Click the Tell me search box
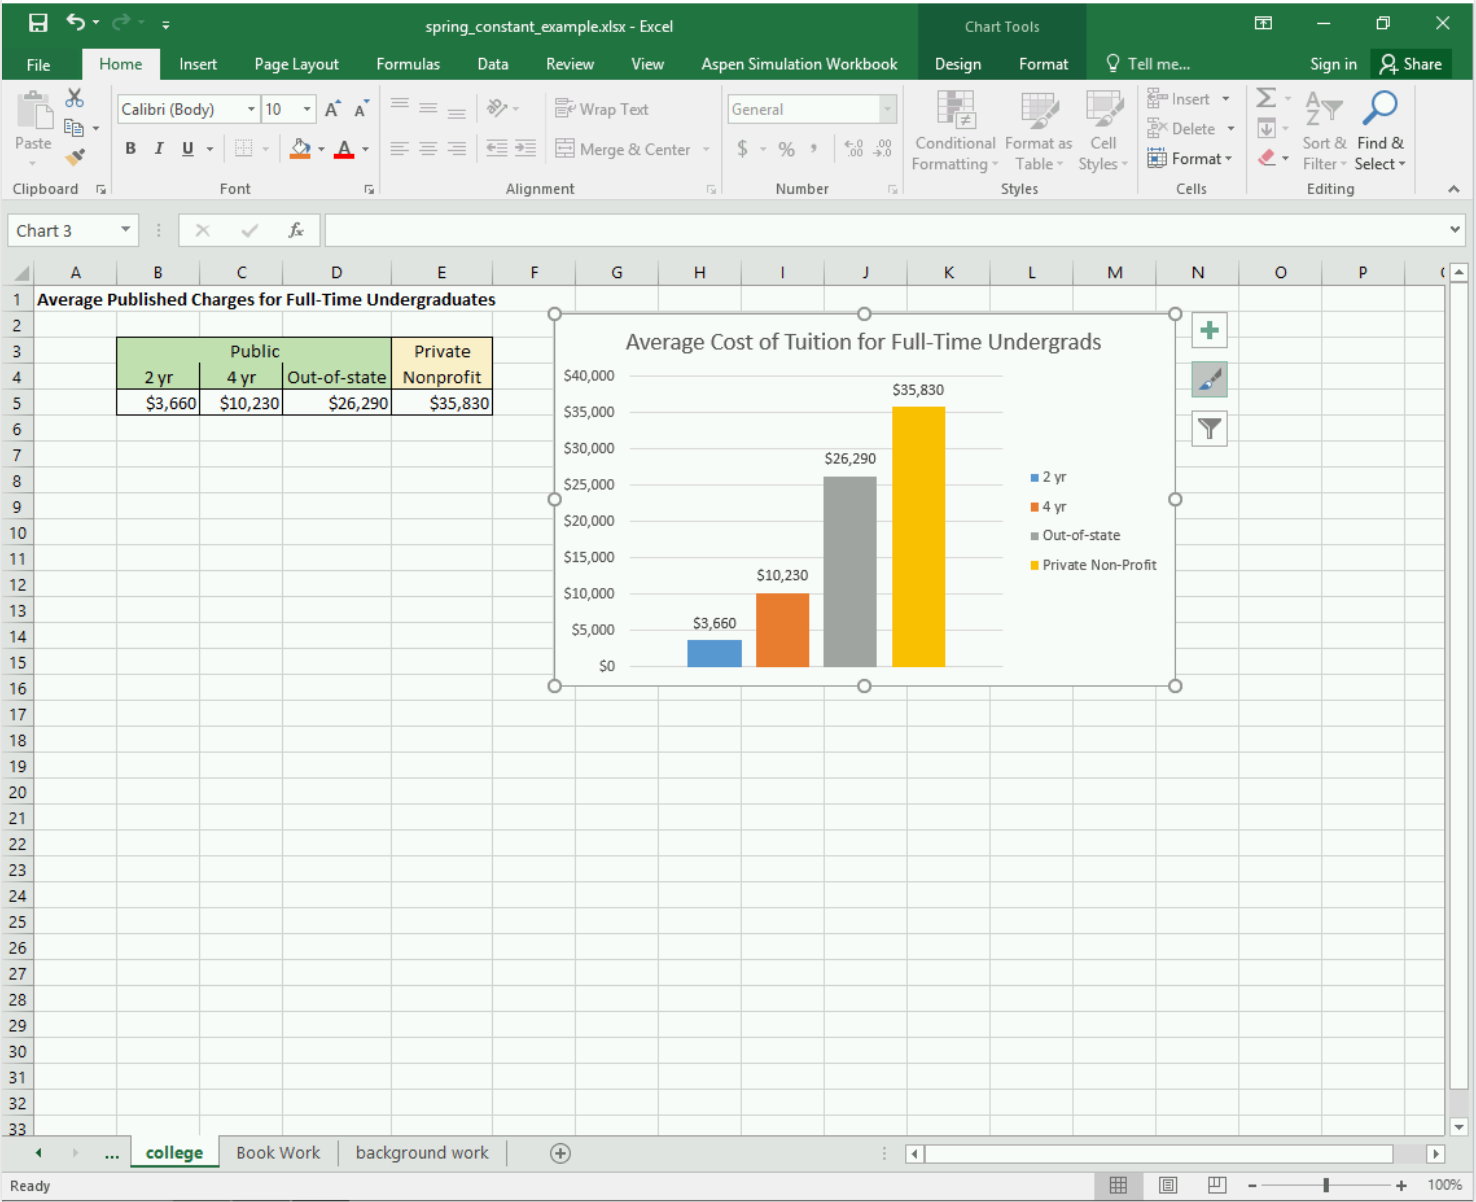Image resolution: width=1476 pixels, height=1202 pixels. pos(1148,64)
